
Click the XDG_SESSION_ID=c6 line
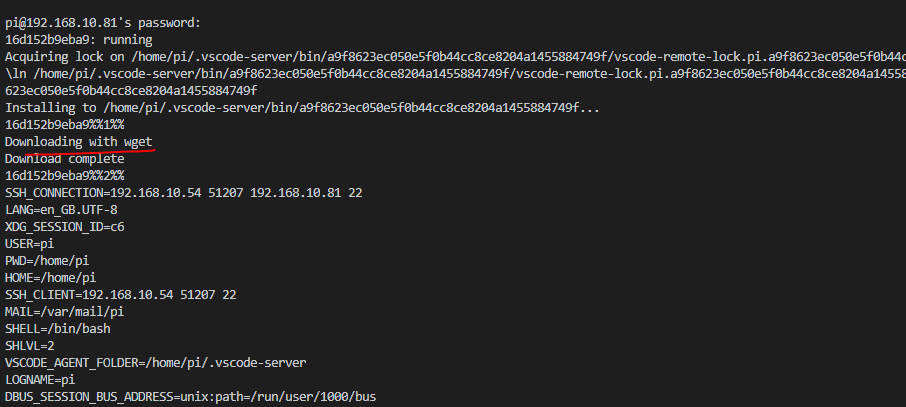(65, 226)
